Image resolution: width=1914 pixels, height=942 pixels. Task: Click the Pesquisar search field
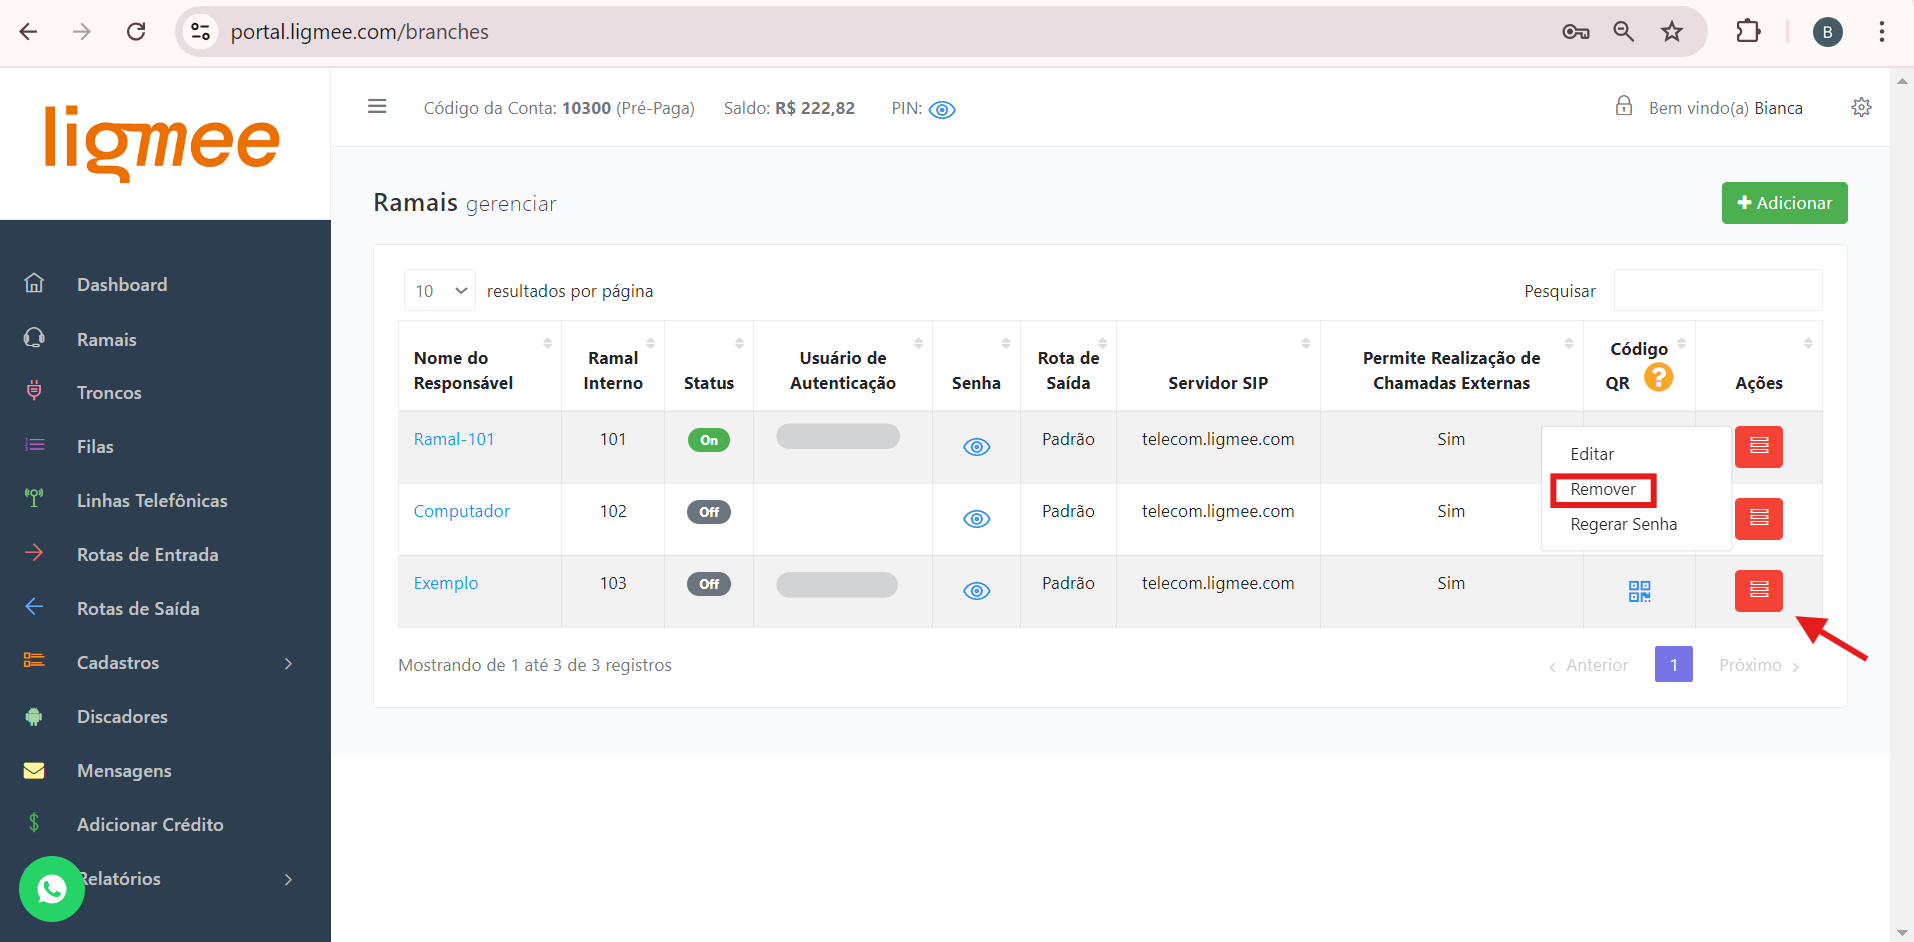click(x=1717, y=291)
